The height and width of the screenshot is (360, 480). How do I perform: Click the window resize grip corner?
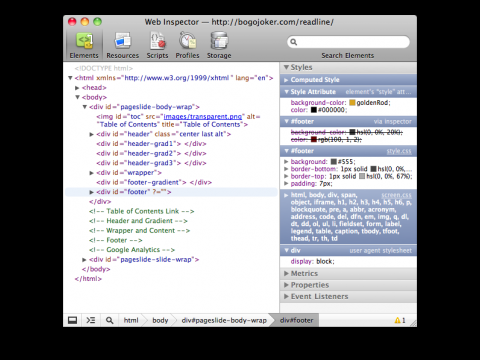coord(413,323)
